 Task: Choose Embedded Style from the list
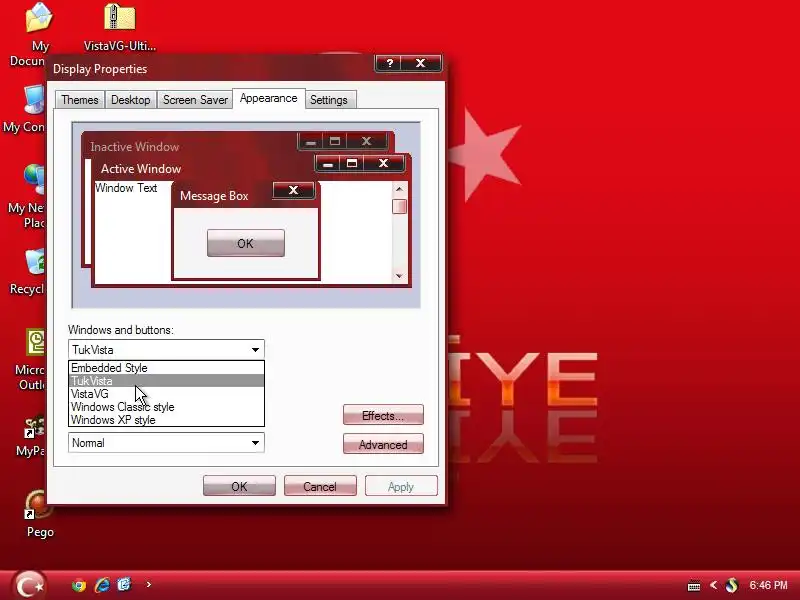point(166,368)
